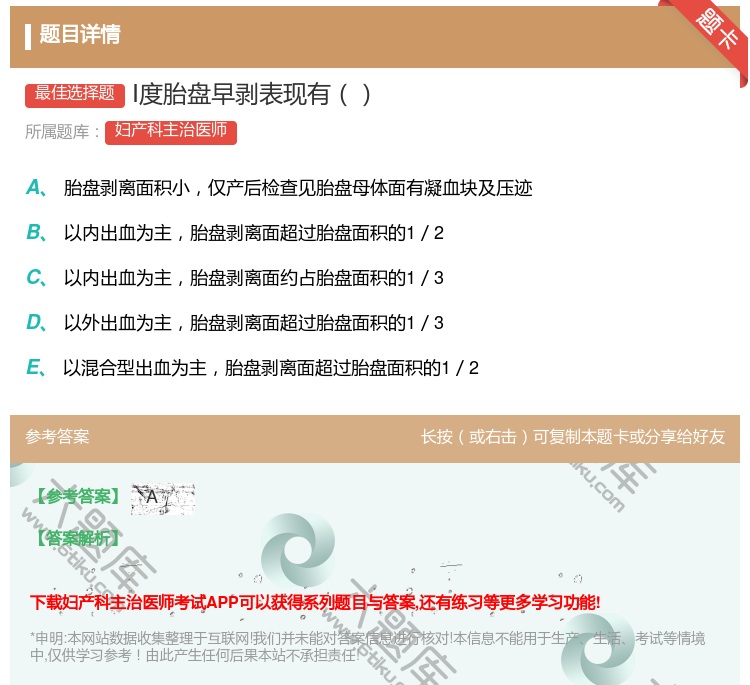
Task: Click the 最佳选择题 question type badge
Action: coord(75,95)
